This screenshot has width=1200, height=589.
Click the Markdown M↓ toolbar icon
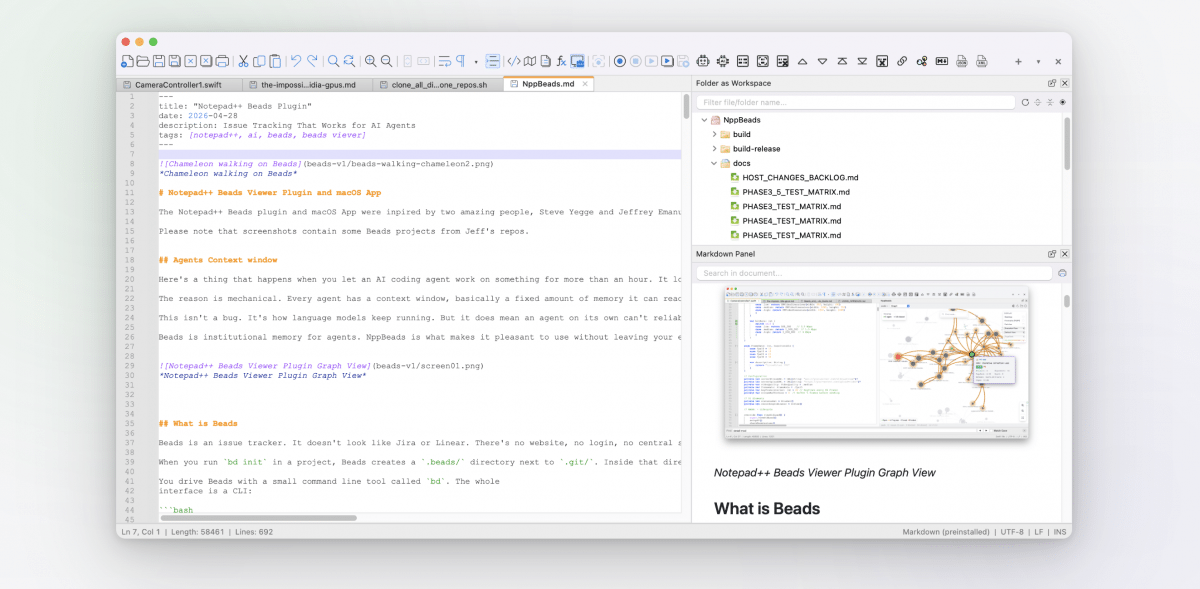[x=941, y=61]
